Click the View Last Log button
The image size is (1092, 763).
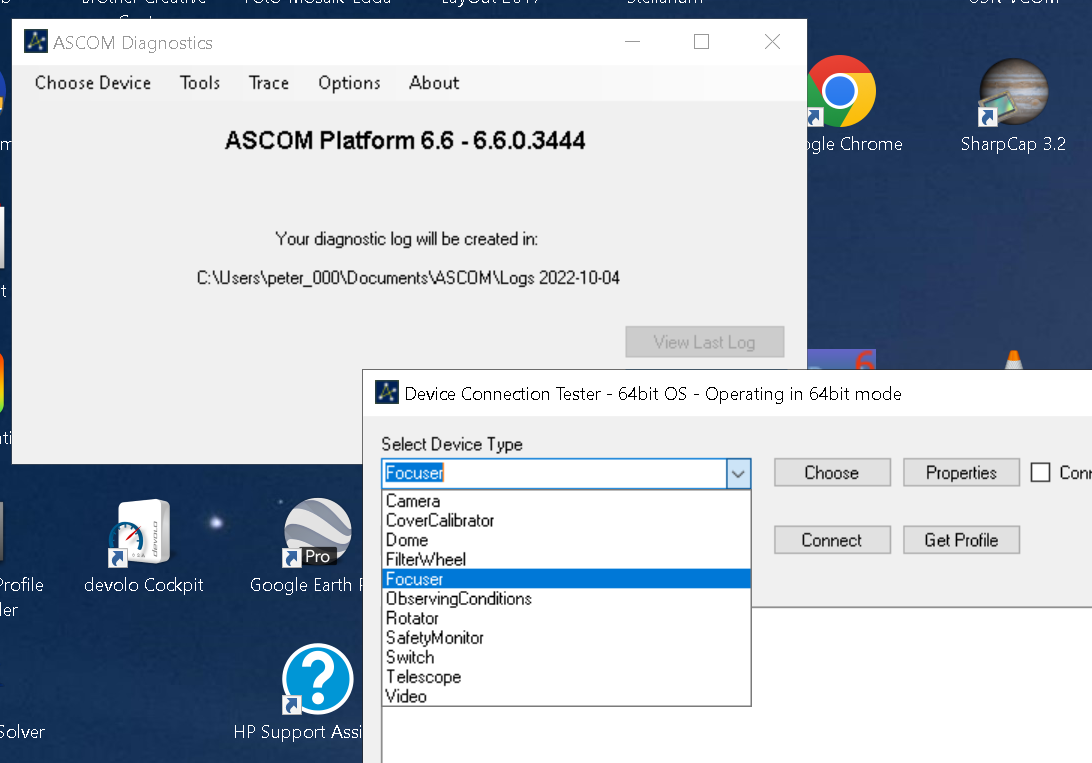[x=705, y=342]
